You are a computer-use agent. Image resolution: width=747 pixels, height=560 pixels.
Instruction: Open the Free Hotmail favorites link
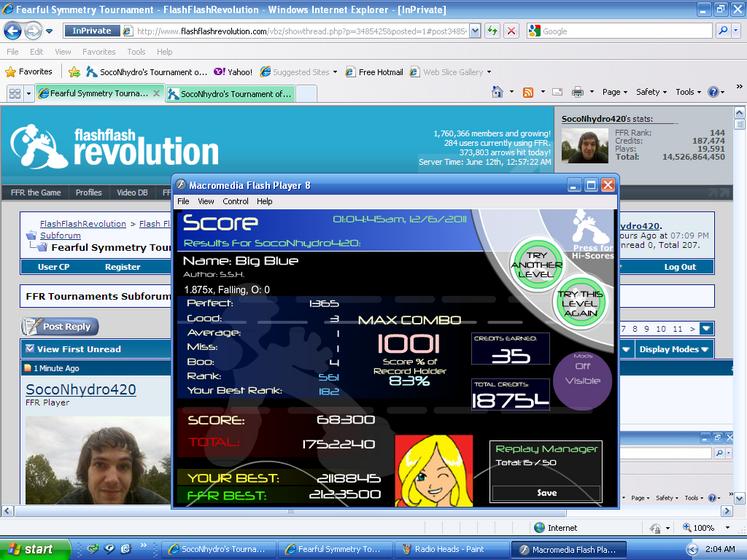(x=374, y=72)
